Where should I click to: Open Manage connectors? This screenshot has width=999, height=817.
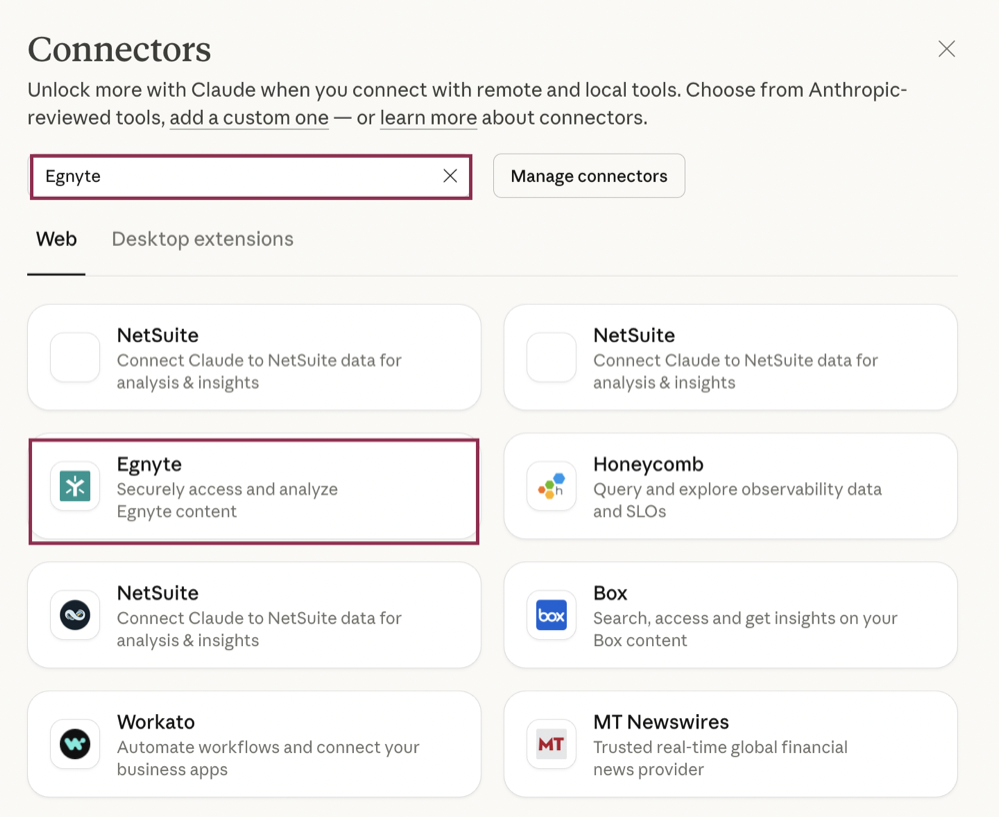click(x=588, y=176)
